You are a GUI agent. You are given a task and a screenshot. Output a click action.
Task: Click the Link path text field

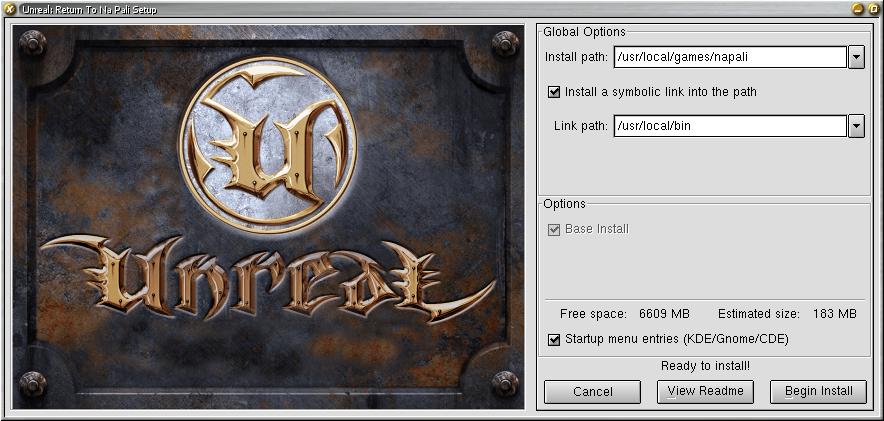pyautogui.click(x=730, y=126)
